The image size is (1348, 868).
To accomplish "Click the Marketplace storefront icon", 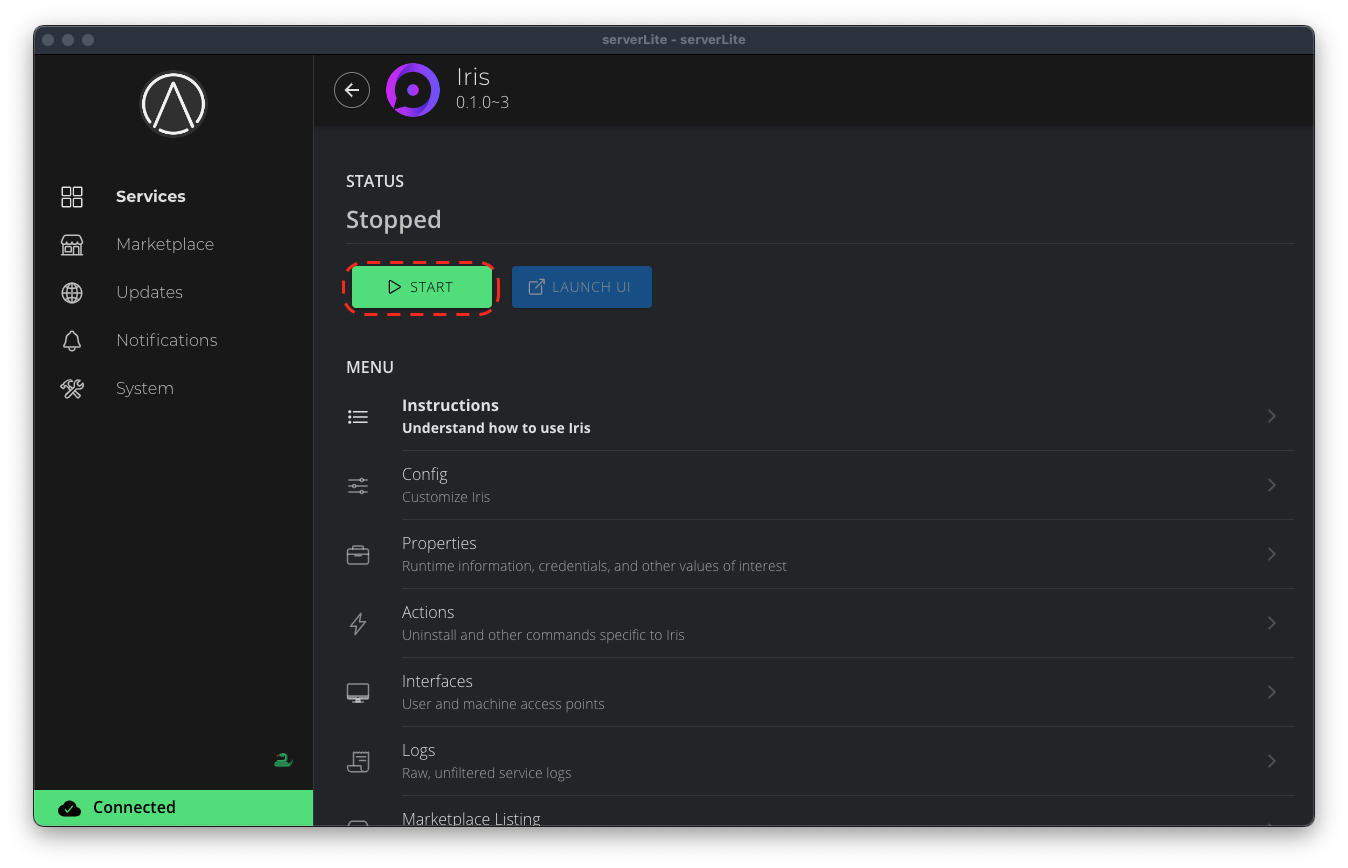I will pyautogui.click(x=72, y=244).
